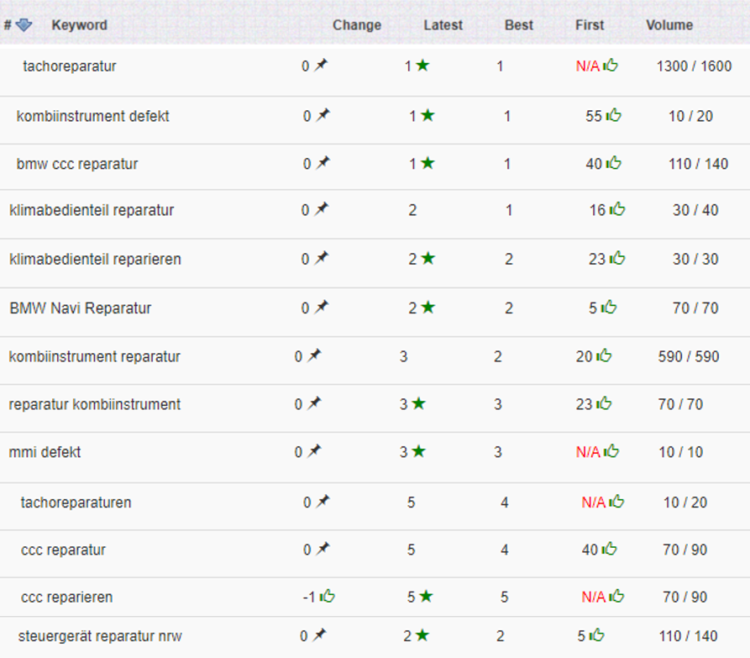Click thumbs-up next to 16 in First column
Image resolution: width=750 pixels, height=658 pixels.
618,208
